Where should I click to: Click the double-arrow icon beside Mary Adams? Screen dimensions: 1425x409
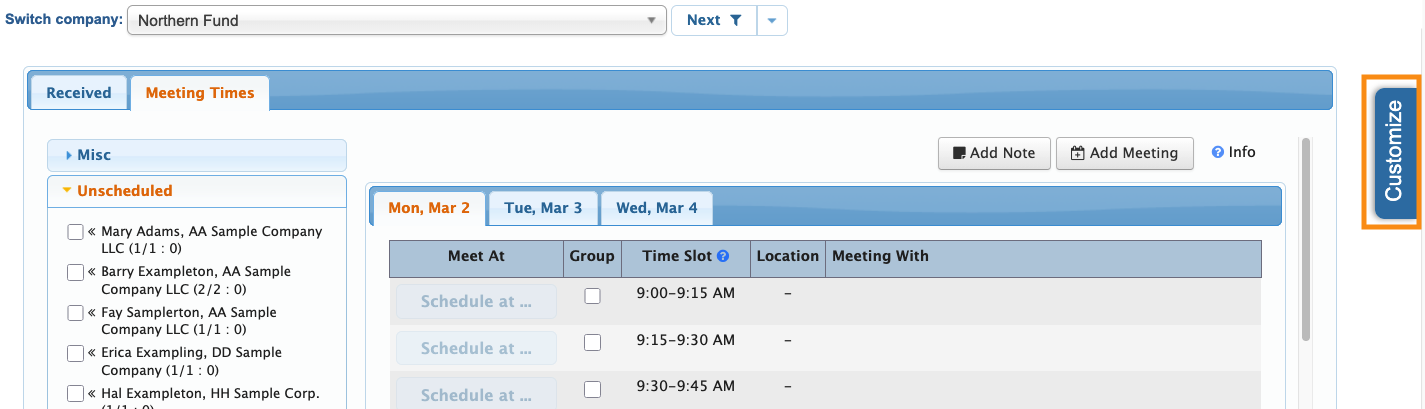tap(92, 231)
